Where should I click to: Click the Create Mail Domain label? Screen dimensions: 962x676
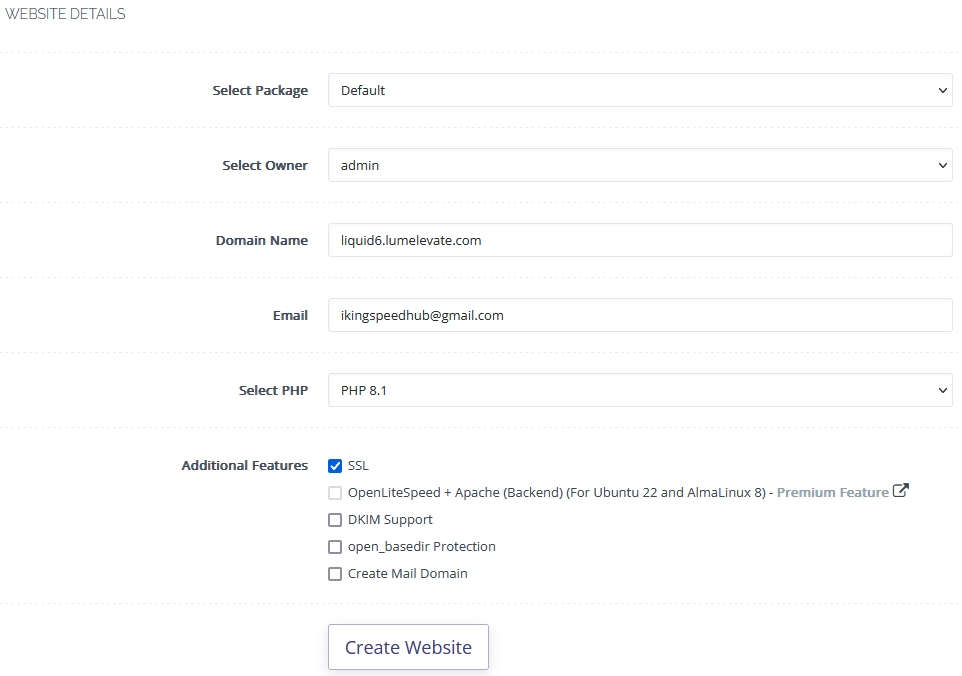point(407,574)
